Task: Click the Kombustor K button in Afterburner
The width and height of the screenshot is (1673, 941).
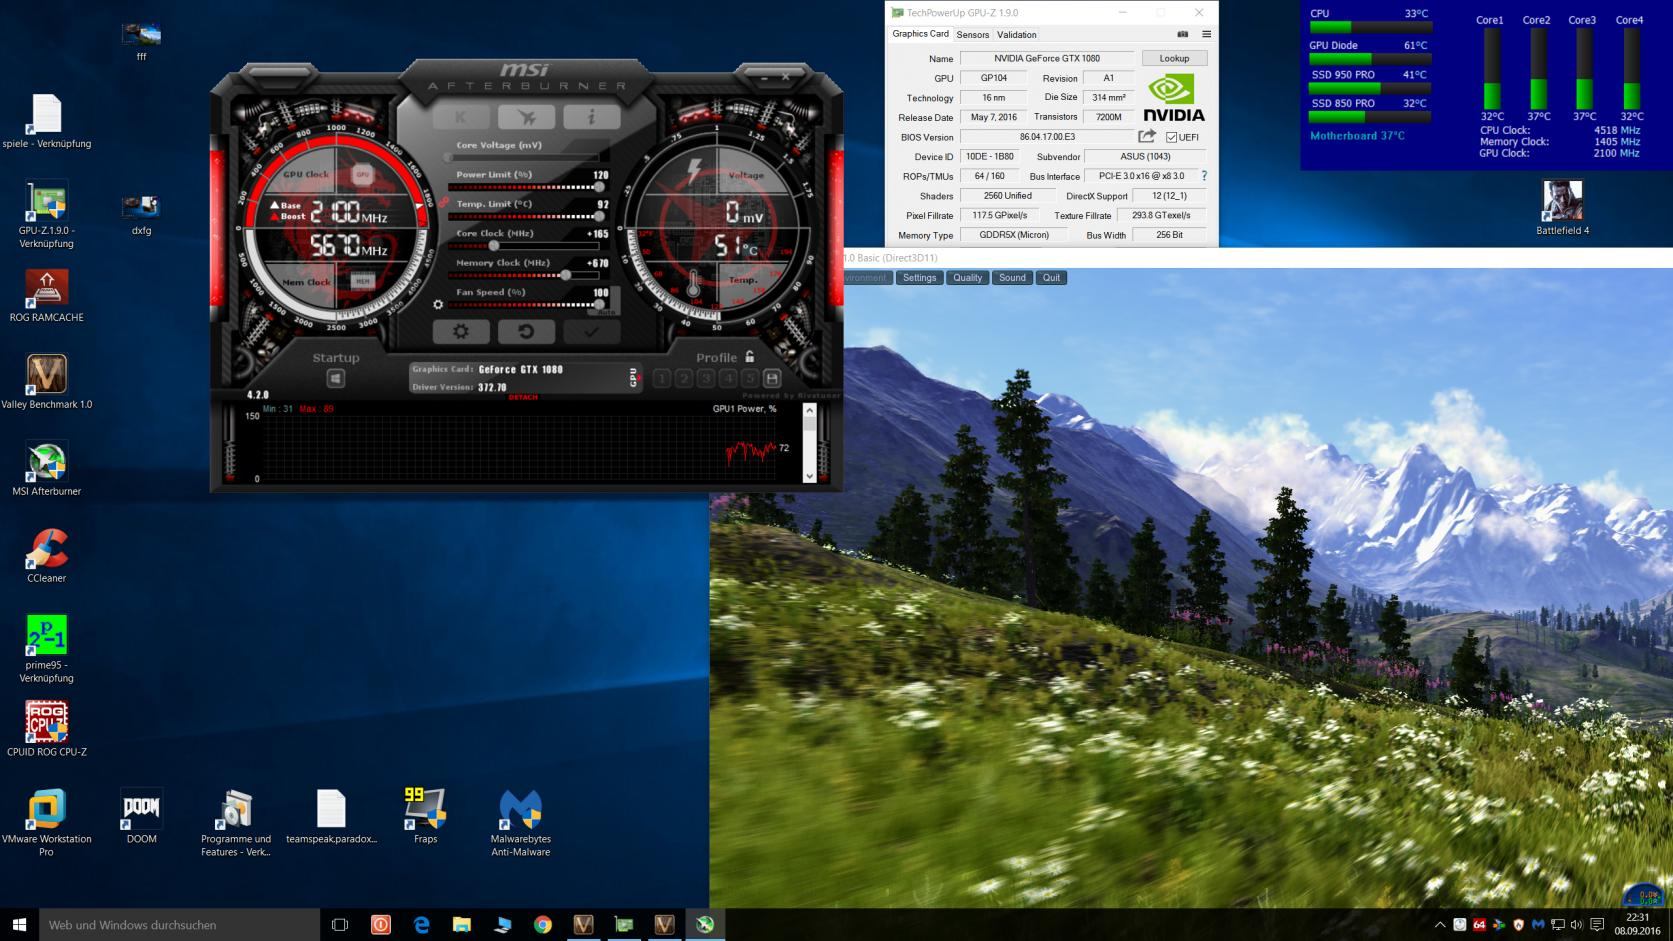Action: [x=461, y=117]
